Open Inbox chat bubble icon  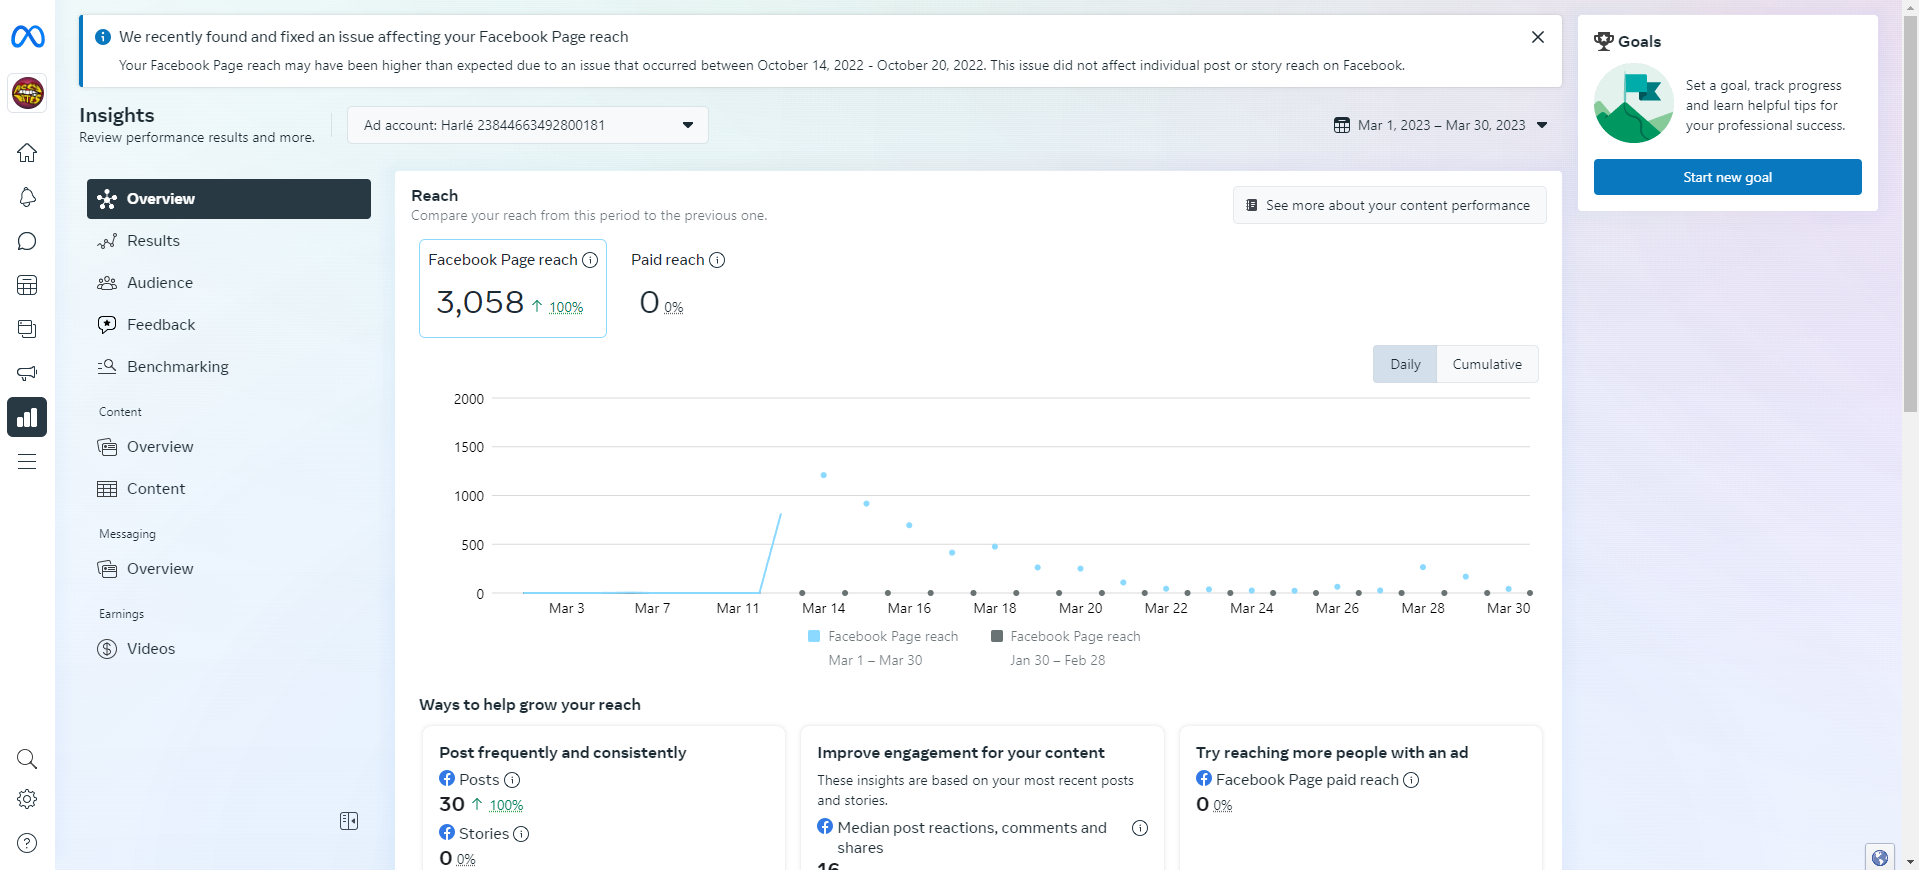(x=27, y=241)
